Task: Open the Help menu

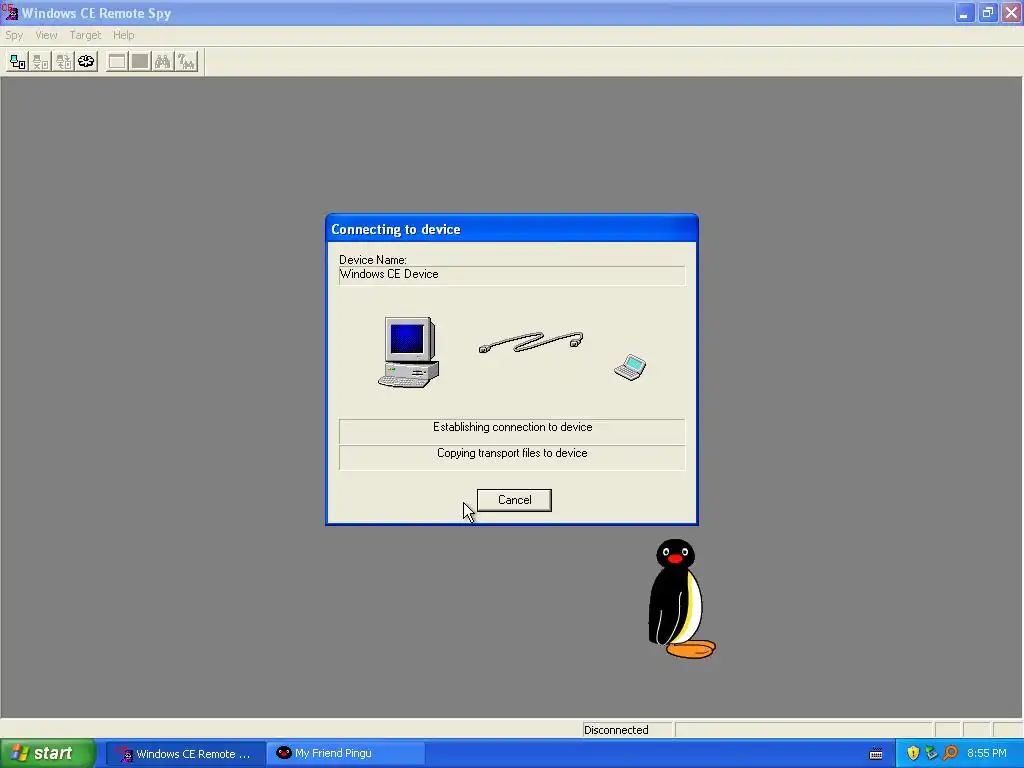Action: coord(123,35)
